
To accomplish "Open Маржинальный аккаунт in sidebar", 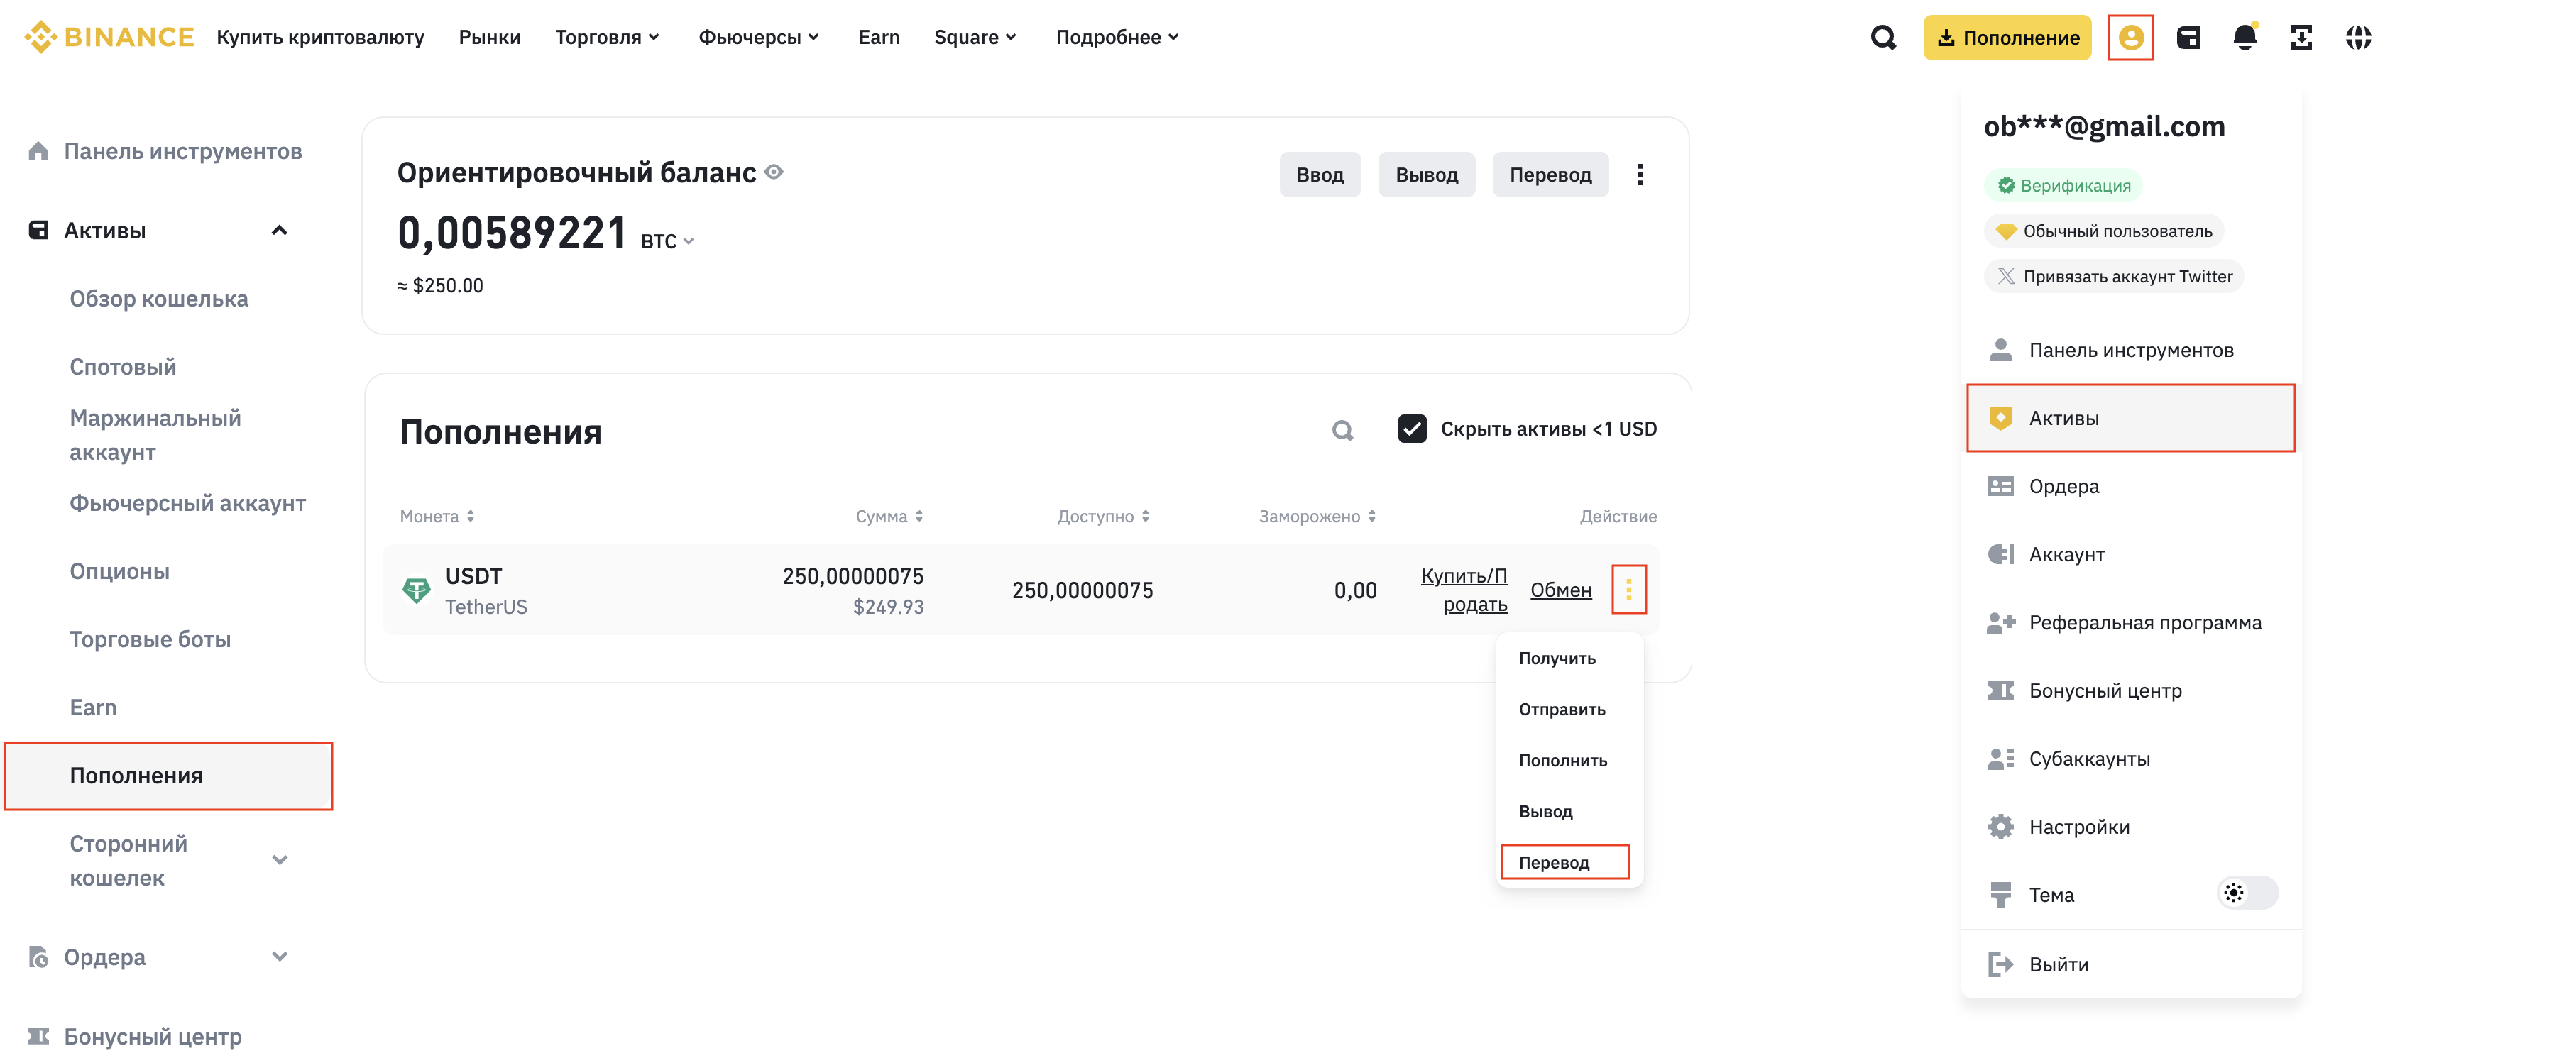I will click(155, 435).
